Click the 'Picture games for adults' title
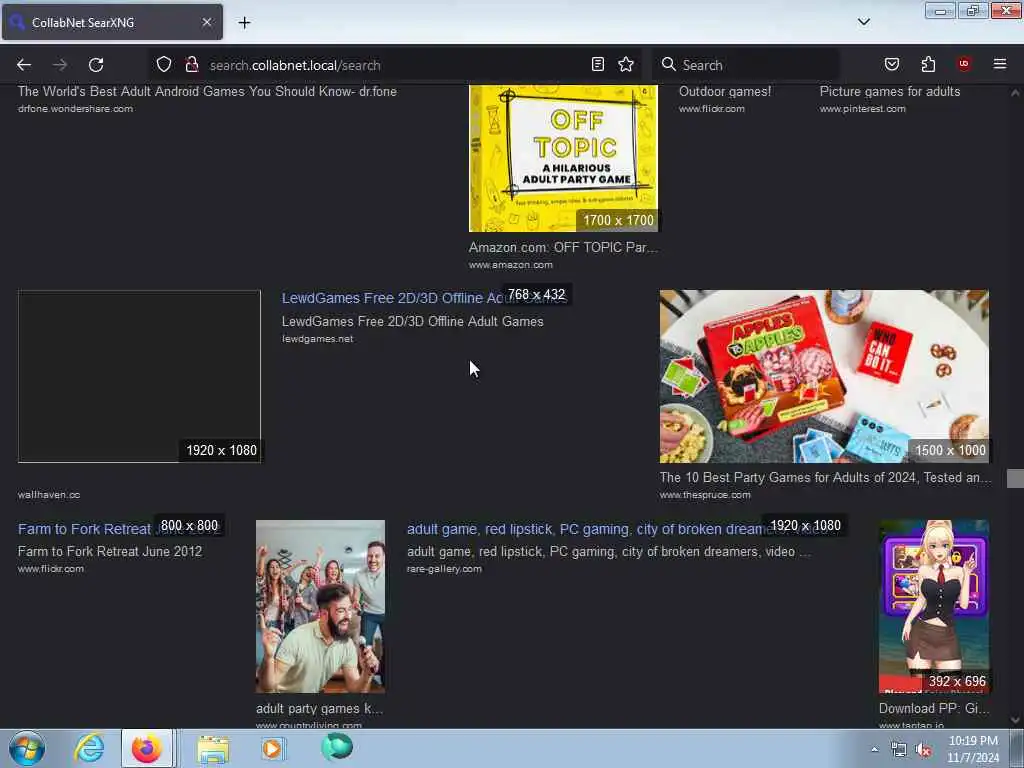 (889, 91)
